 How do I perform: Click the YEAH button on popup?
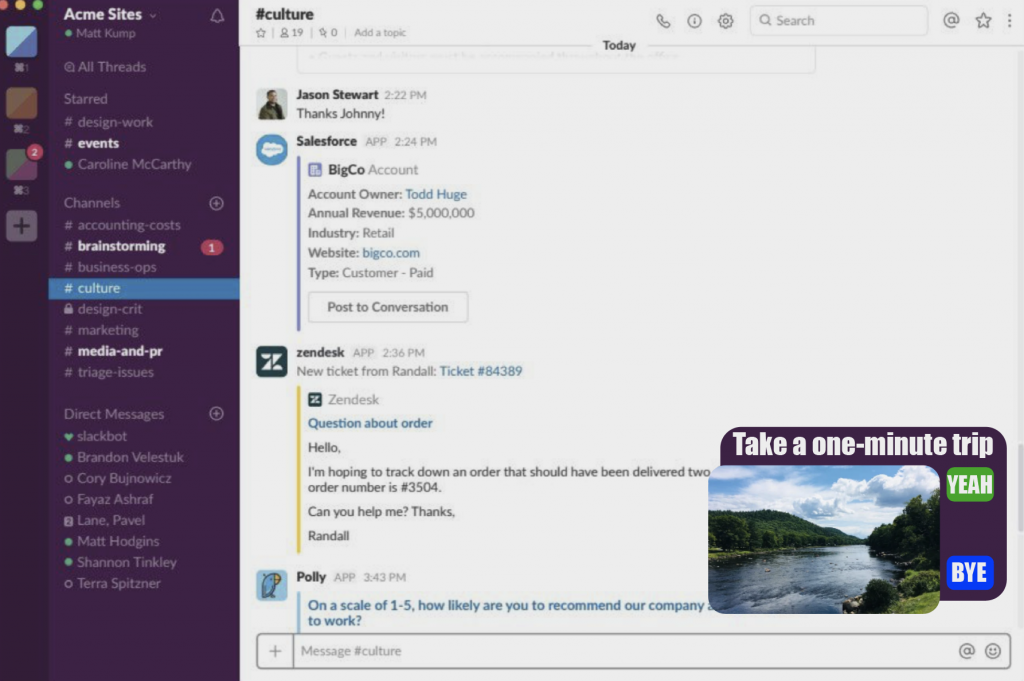[969, 486]
